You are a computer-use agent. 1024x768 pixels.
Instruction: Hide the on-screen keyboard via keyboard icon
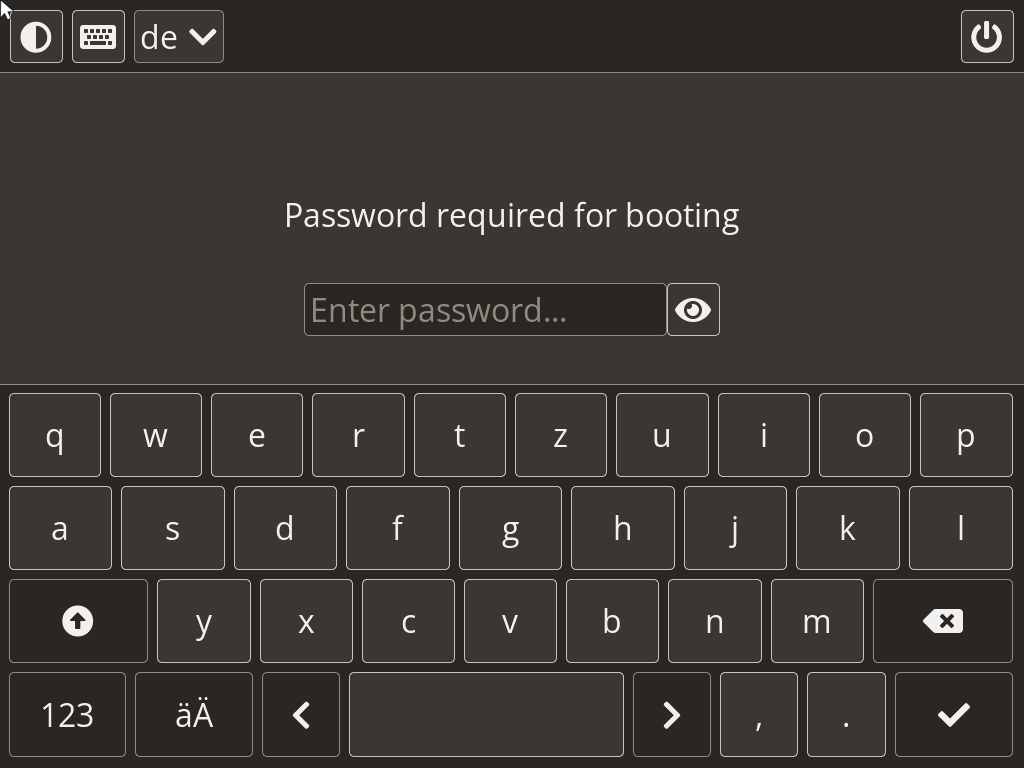click(98, 37)
